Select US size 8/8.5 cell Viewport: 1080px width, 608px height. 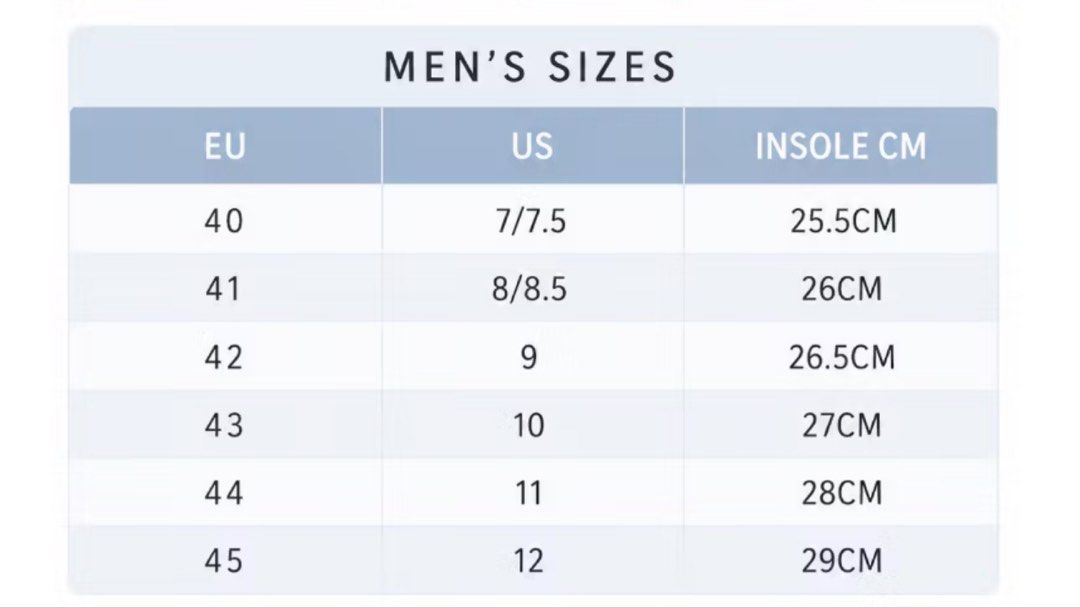(532, 289)
